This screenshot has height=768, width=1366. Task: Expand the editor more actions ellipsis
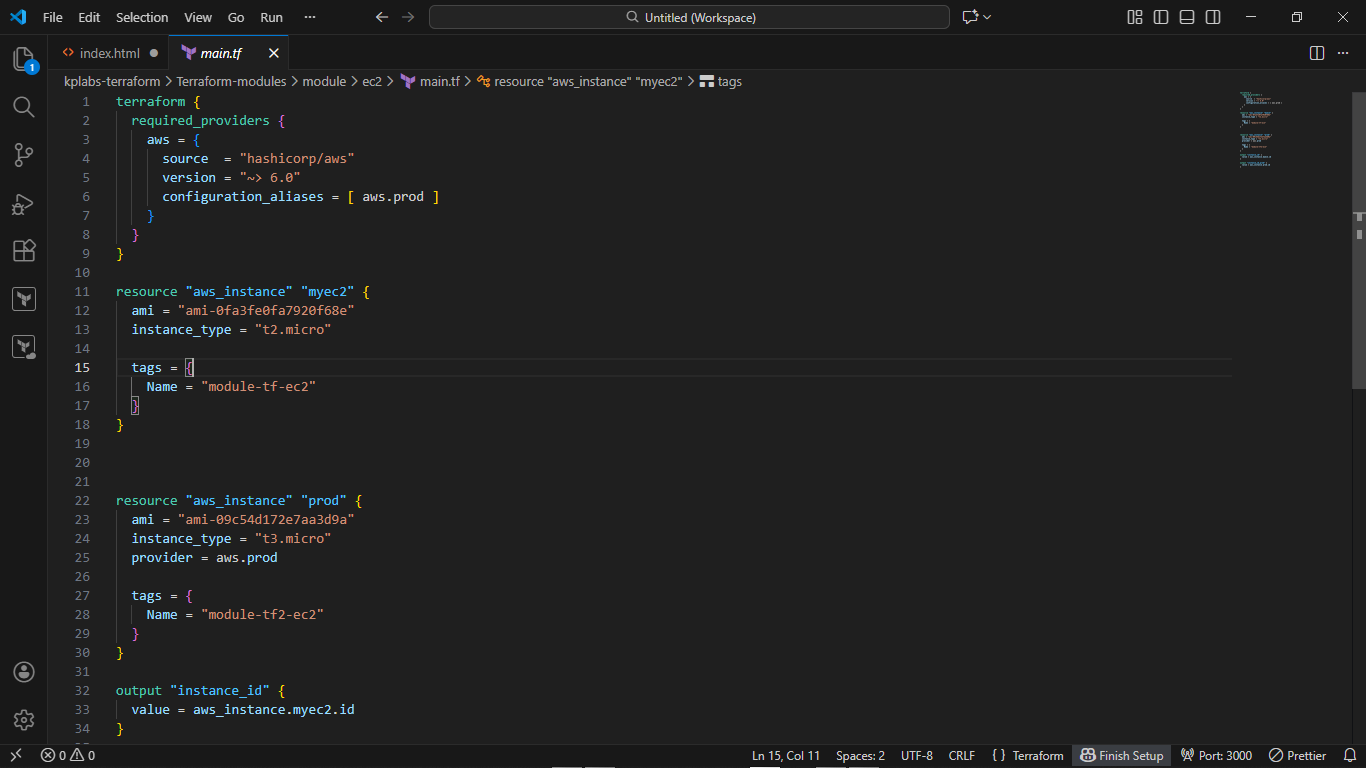pyautogui.click(x=1343, y=53)
